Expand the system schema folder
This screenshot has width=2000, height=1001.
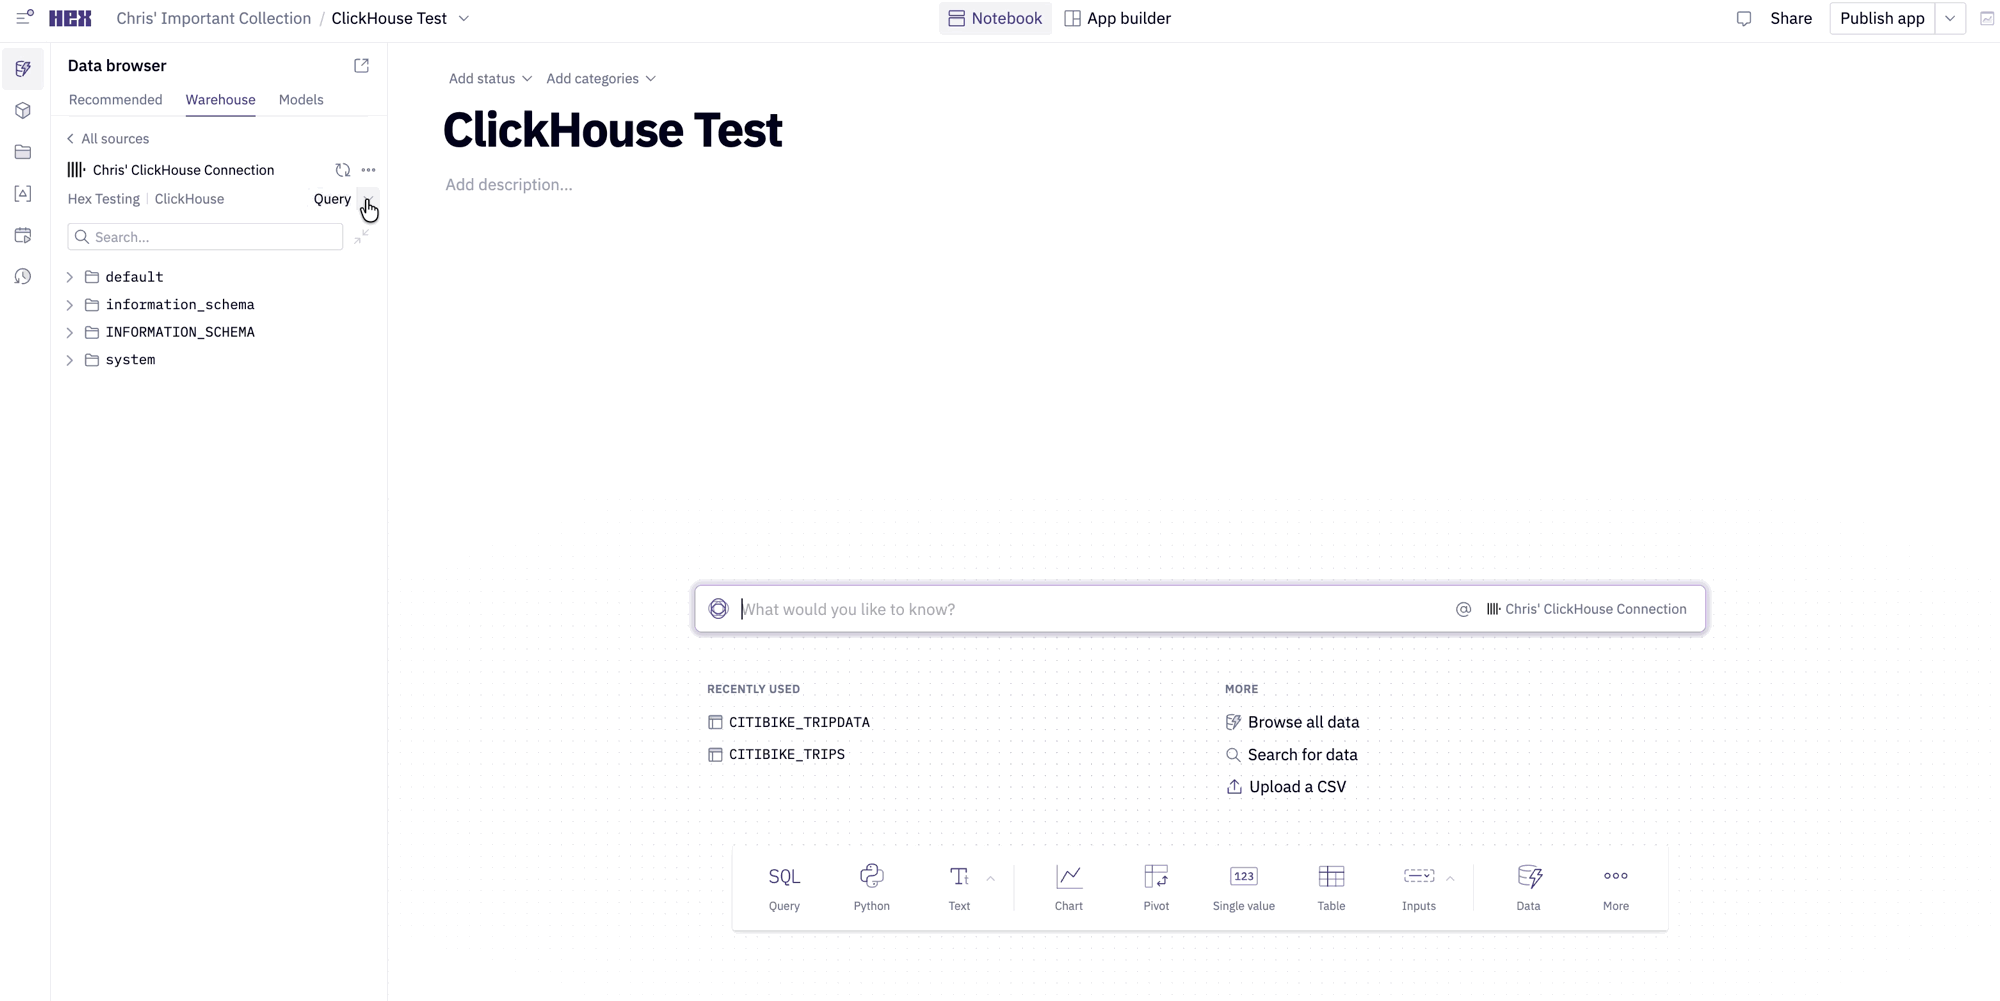coord(69,359)
